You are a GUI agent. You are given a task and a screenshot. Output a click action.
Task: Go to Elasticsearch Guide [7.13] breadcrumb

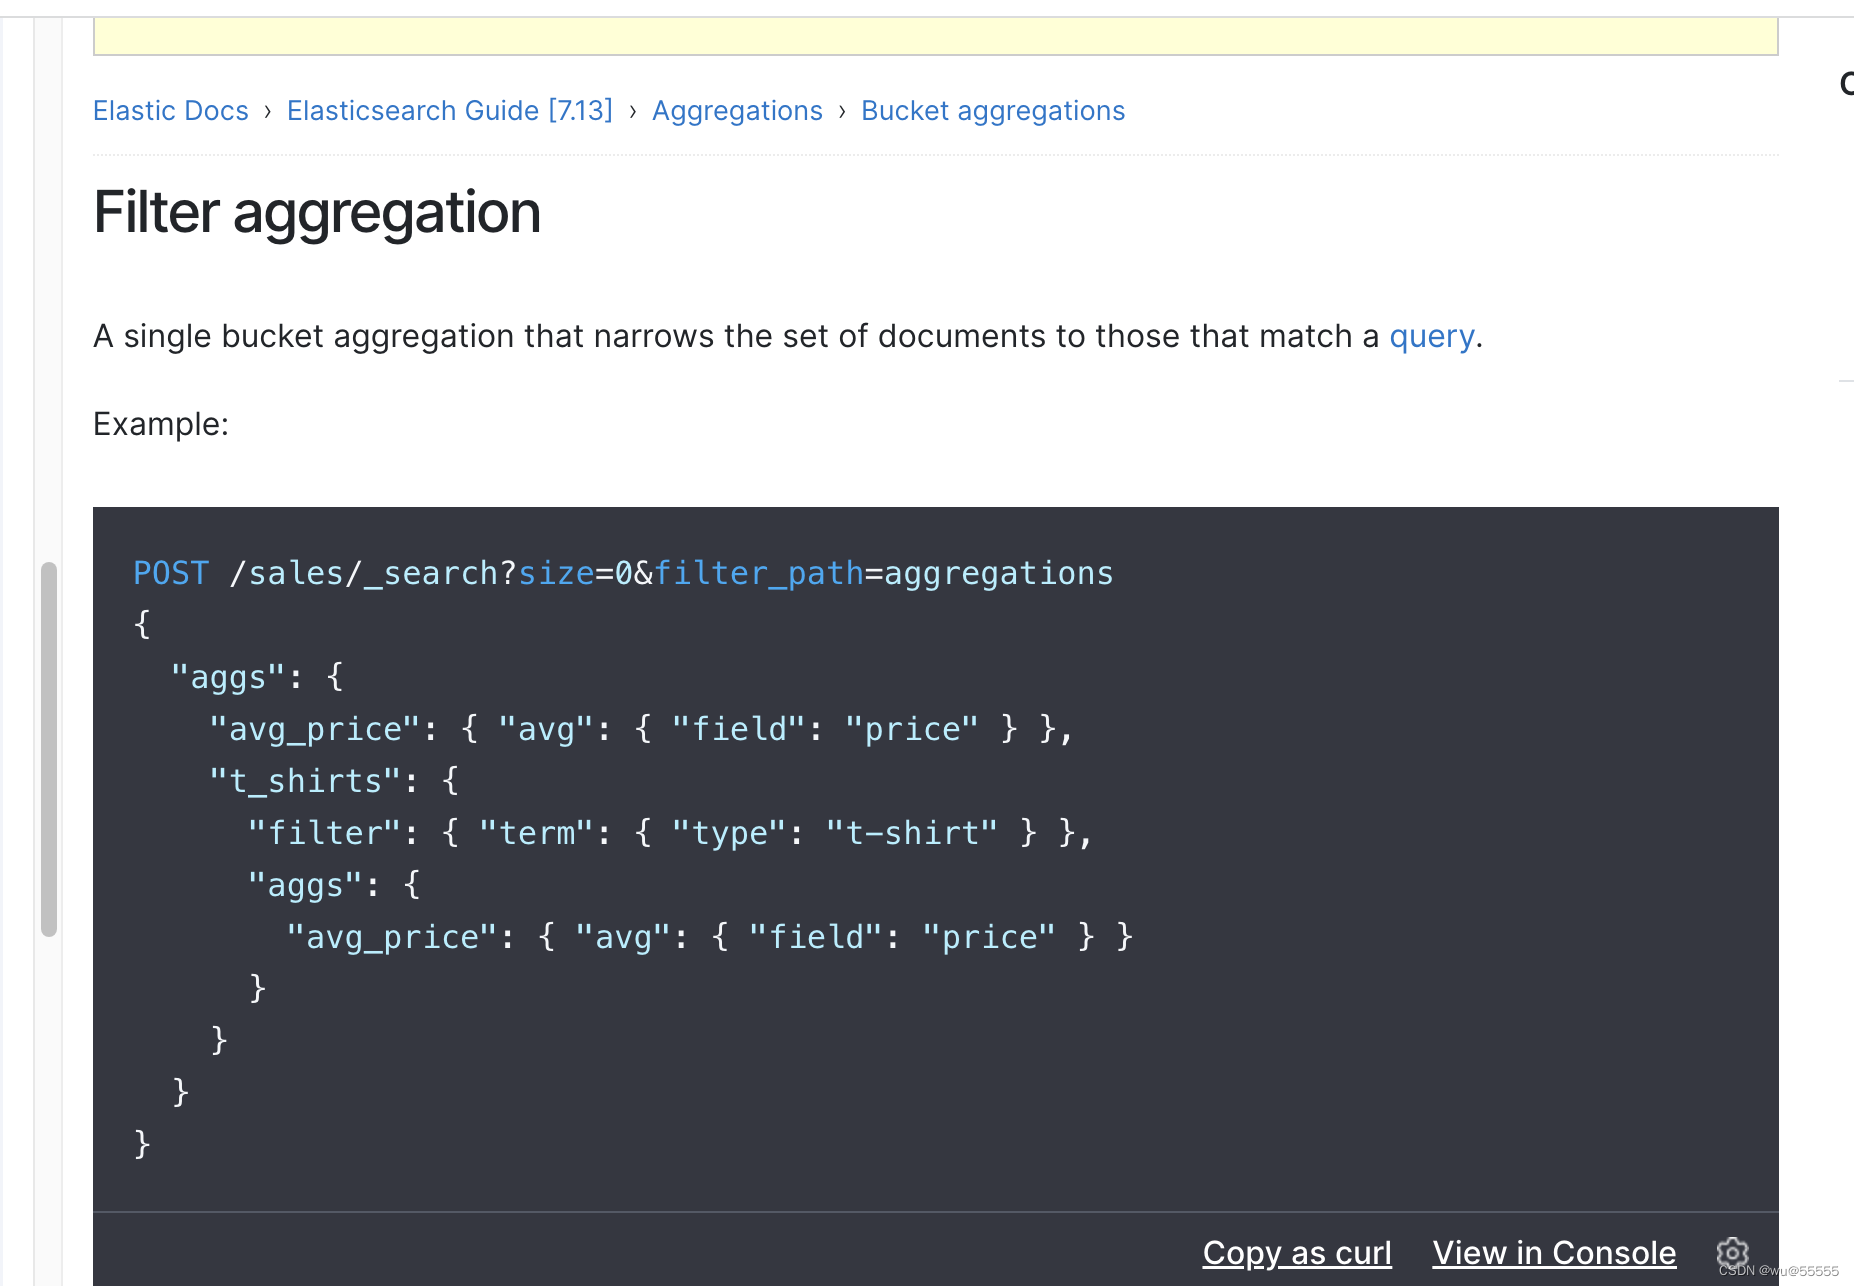[450, 111]
